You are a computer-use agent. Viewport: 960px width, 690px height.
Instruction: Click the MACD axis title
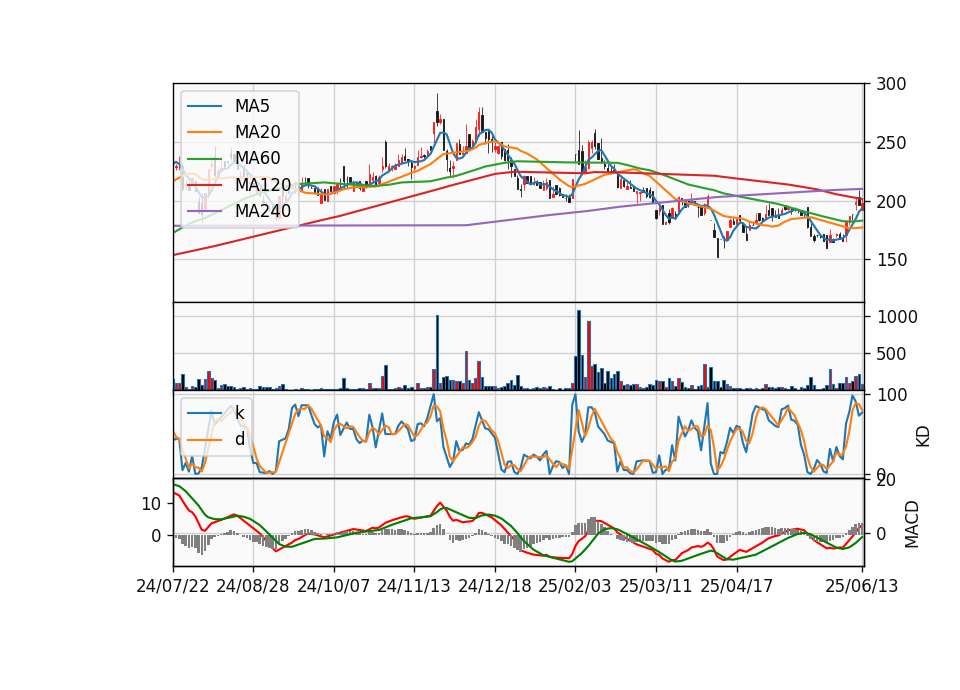(912, 524)
